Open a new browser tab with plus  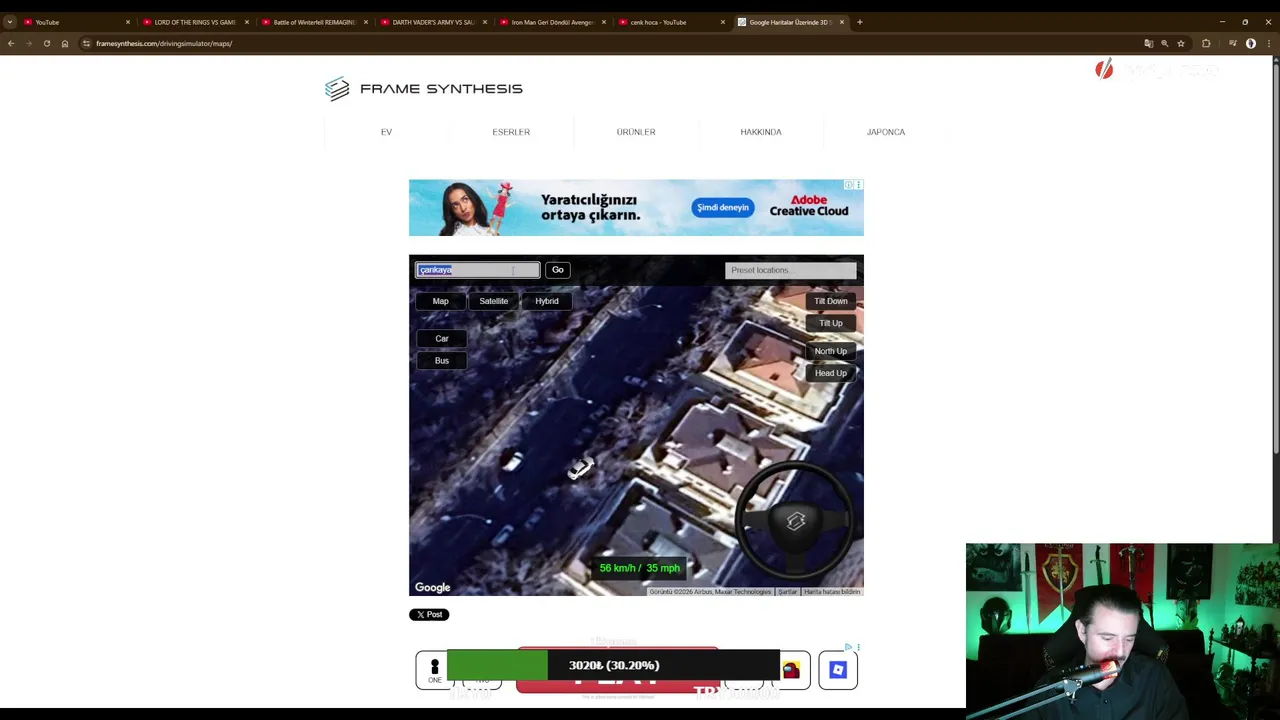tap(859, 22)
